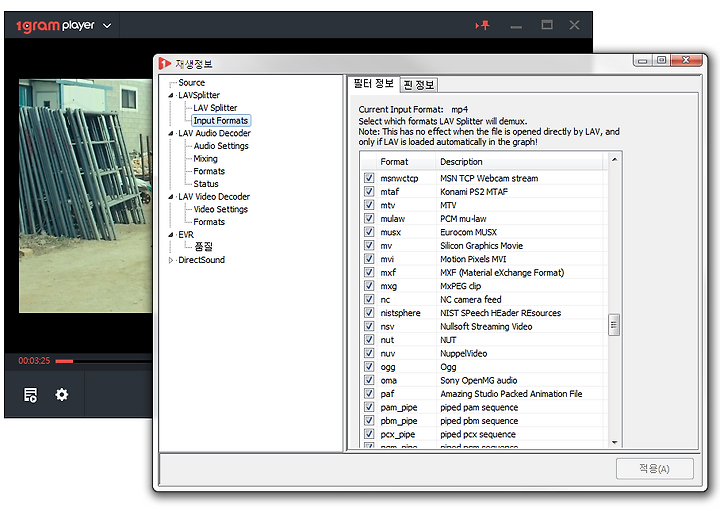Uncheck the mtaf format checkbox
Image resolution: width=720 pixels, height=515 pixels.
369,191
